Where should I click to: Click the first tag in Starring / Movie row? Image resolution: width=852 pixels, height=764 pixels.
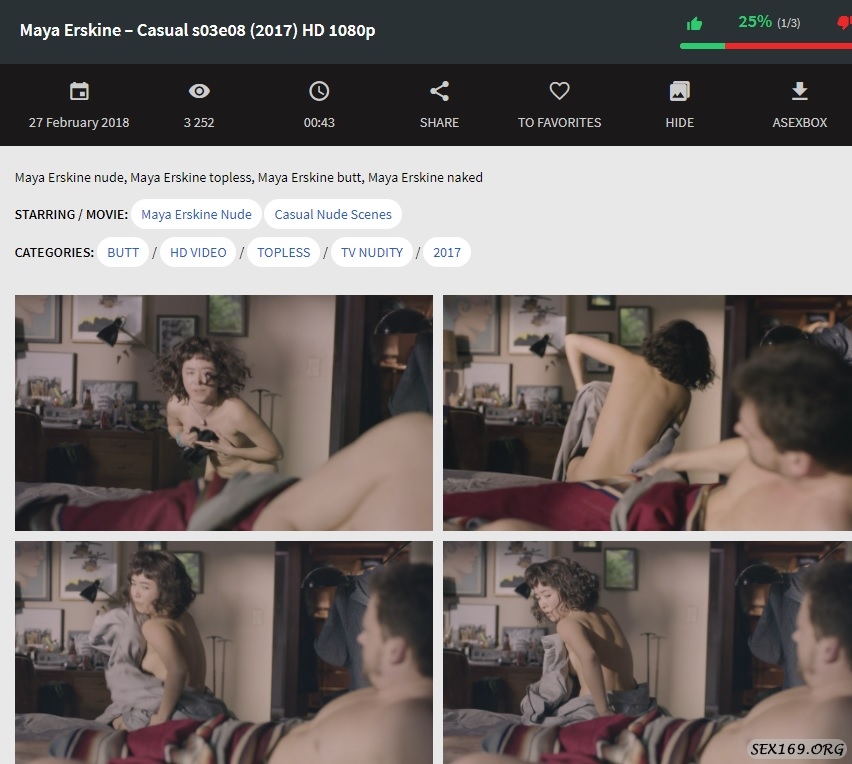(x=196, y=214)
